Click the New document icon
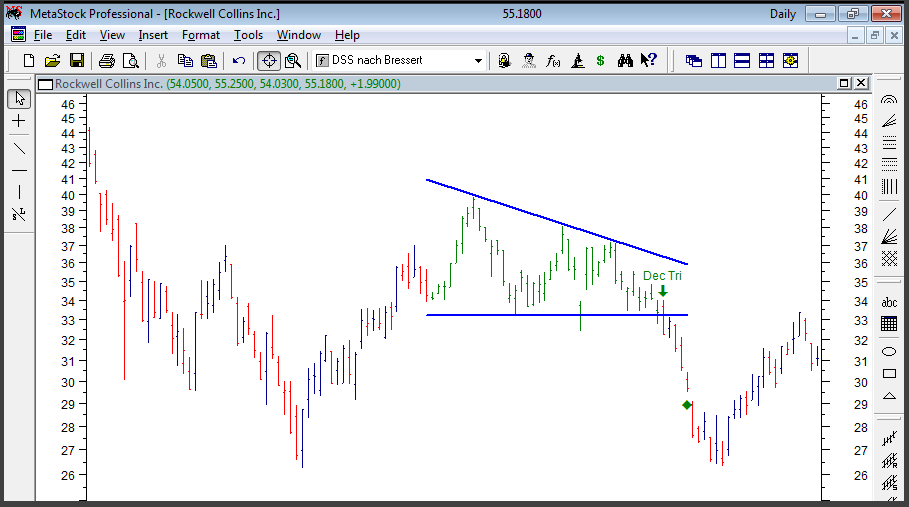This screenshot has width=909, height=507. [28, 60]
